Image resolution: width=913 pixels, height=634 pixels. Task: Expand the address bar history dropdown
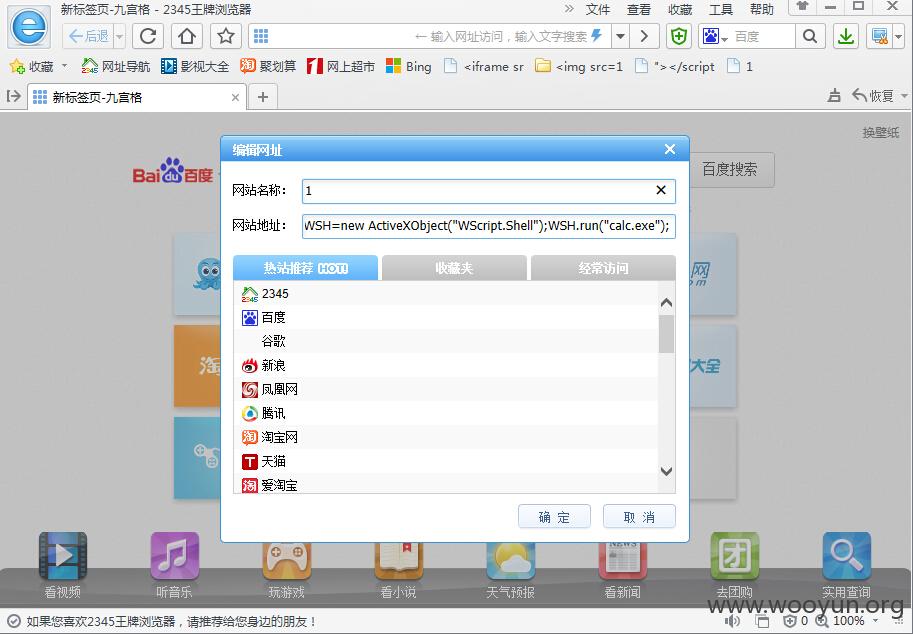point(621,36)
